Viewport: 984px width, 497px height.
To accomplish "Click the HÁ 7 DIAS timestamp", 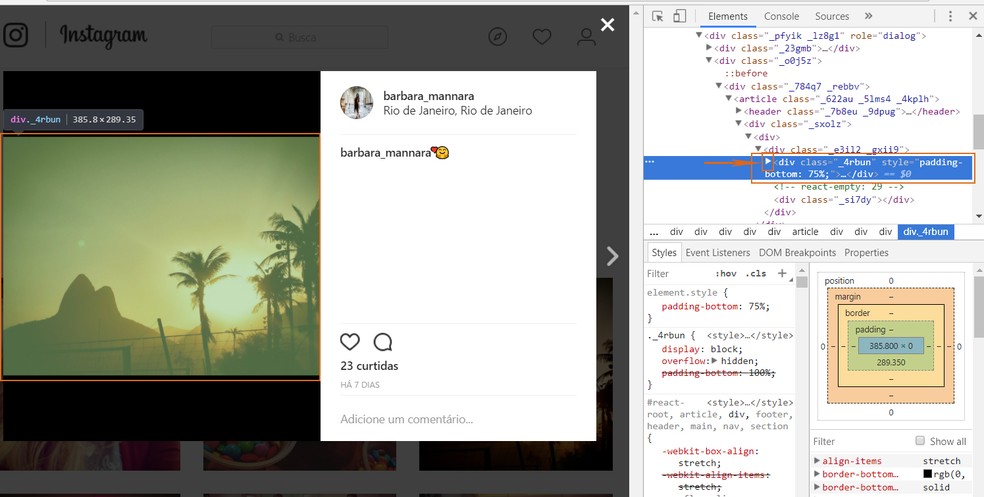I will pyautogui.click(x=360, y=385).
